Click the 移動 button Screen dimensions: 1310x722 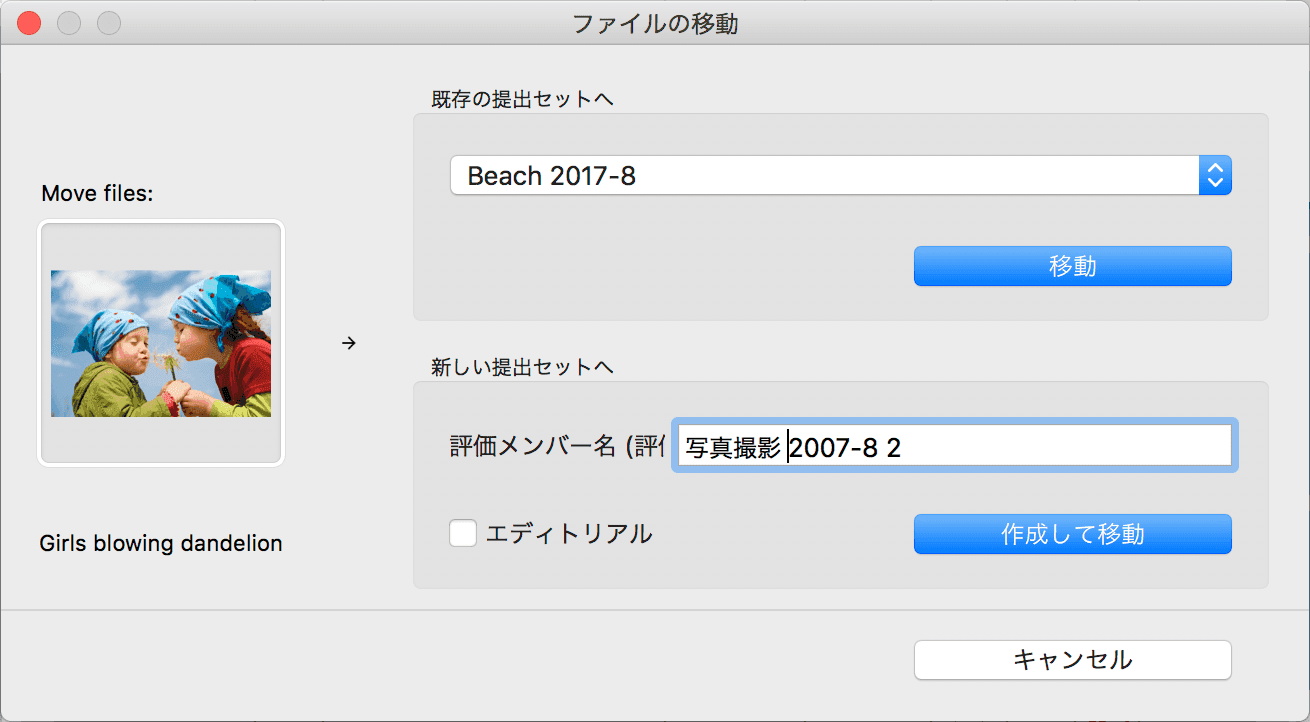tap(1073, 266)
